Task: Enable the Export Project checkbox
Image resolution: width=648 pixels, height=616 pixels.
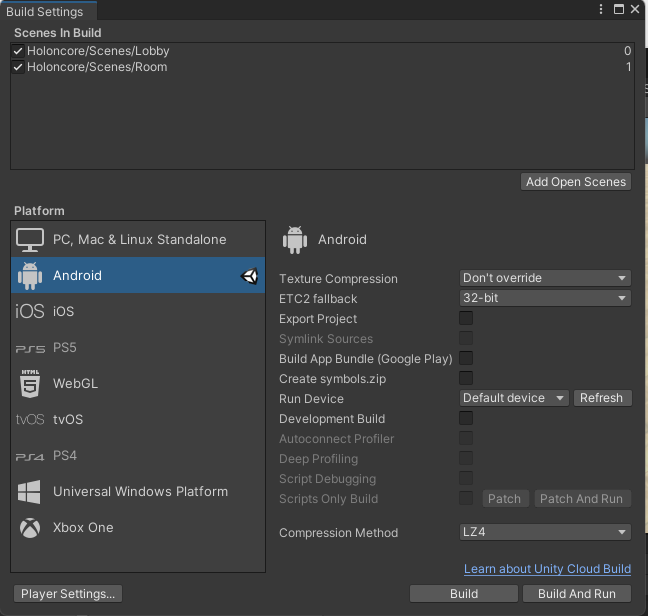Action: [466, 318]
